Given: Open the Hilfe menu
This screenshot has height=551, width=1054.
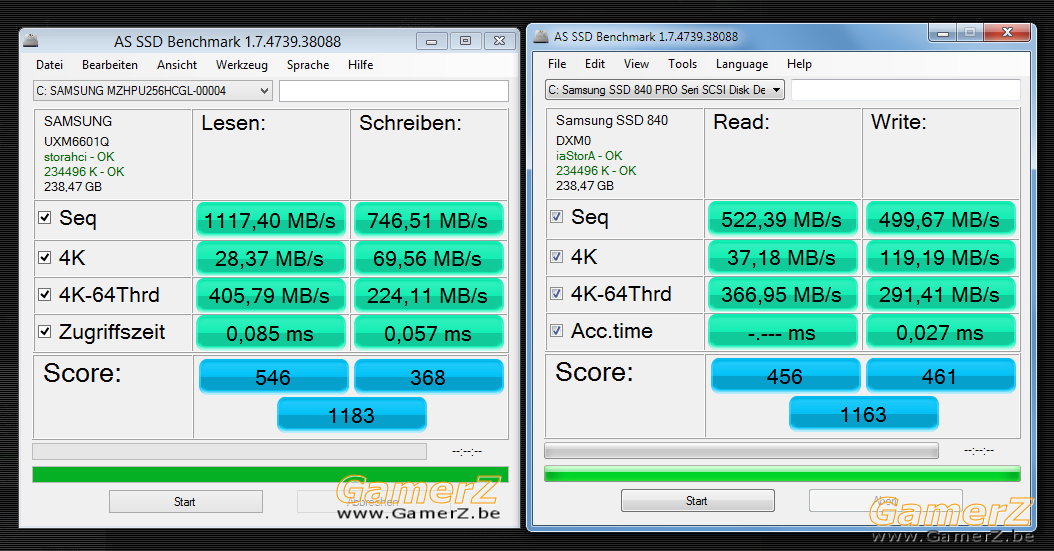Looking at the screenshot, I should click(x=360, y=65).
